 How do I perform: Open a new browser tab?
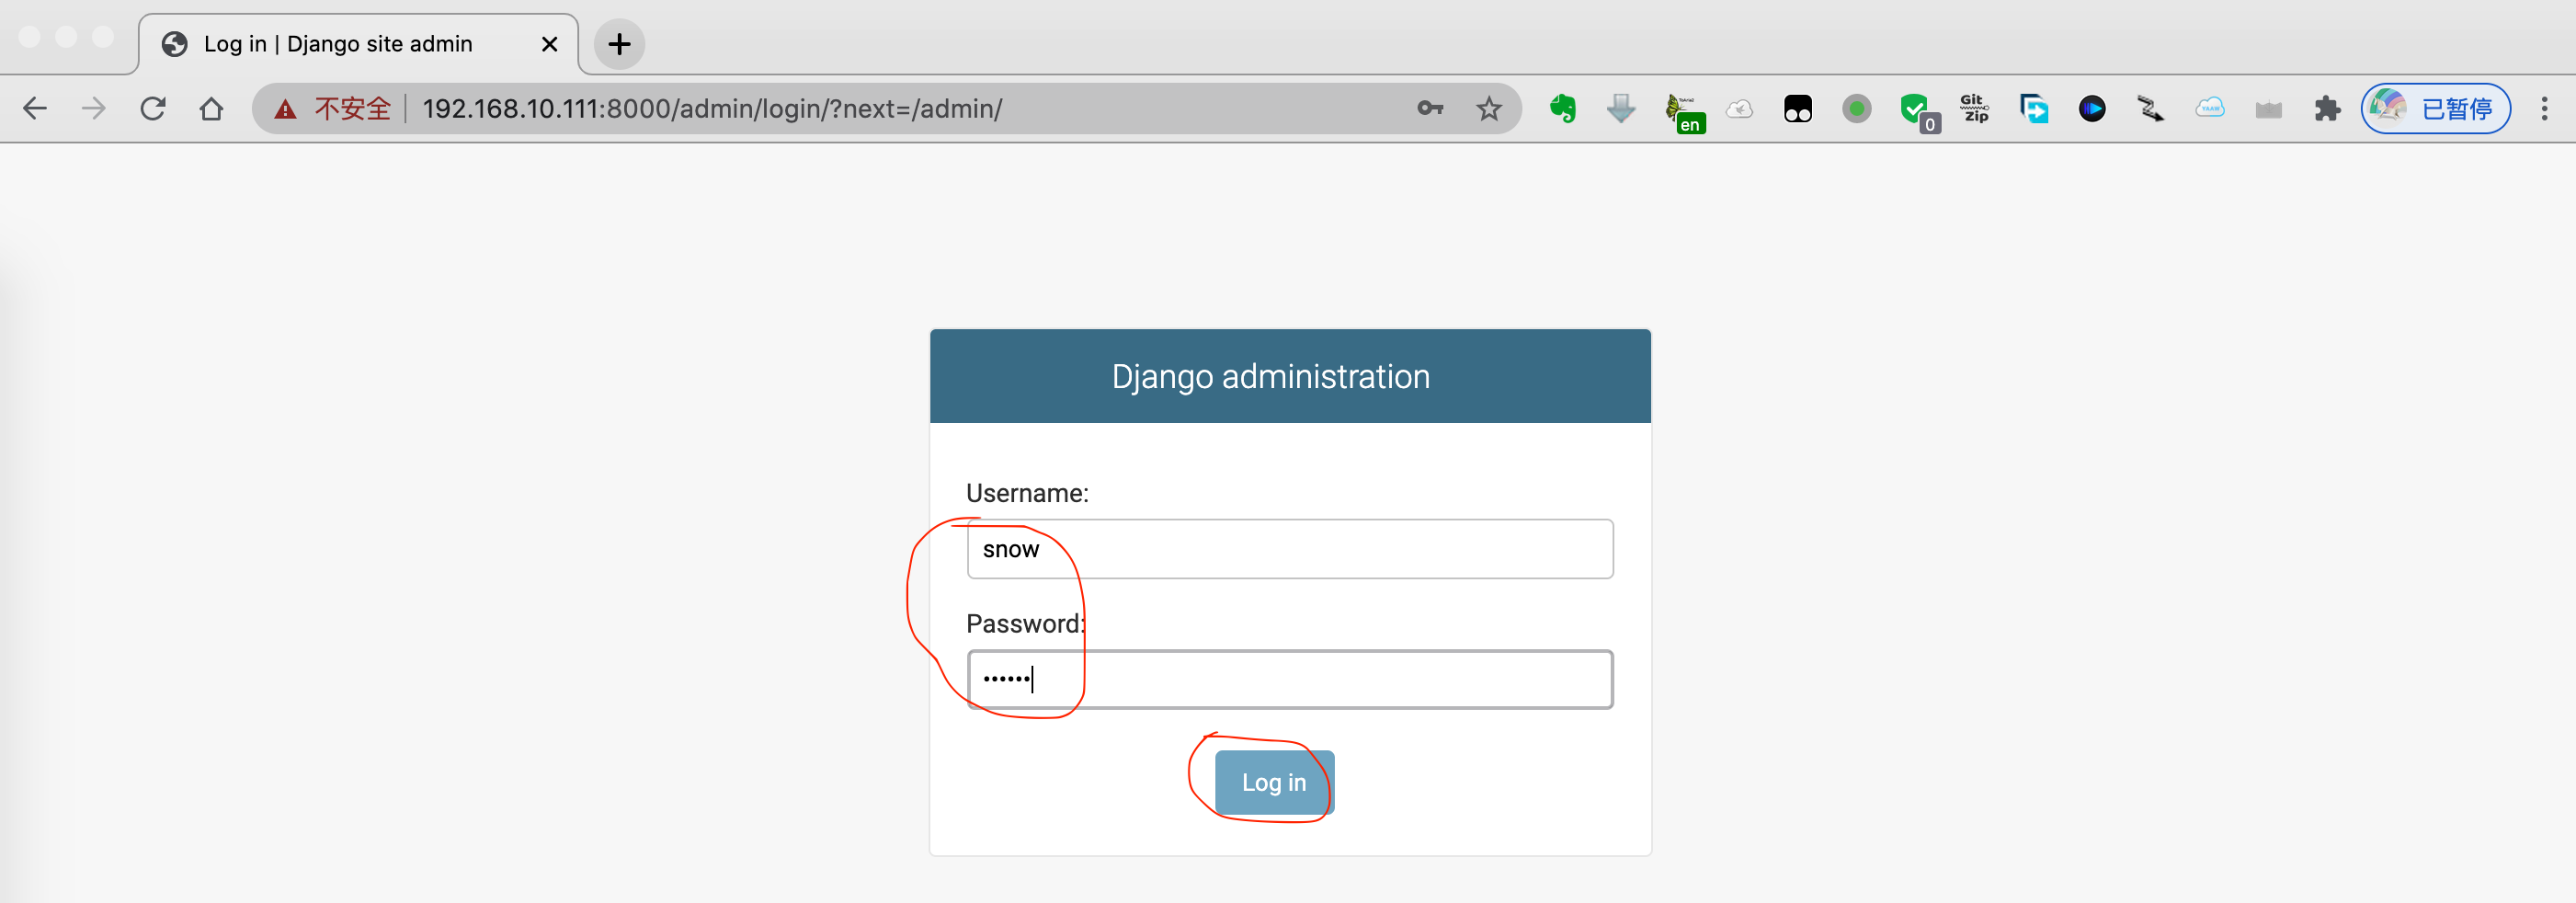[619, 44]
